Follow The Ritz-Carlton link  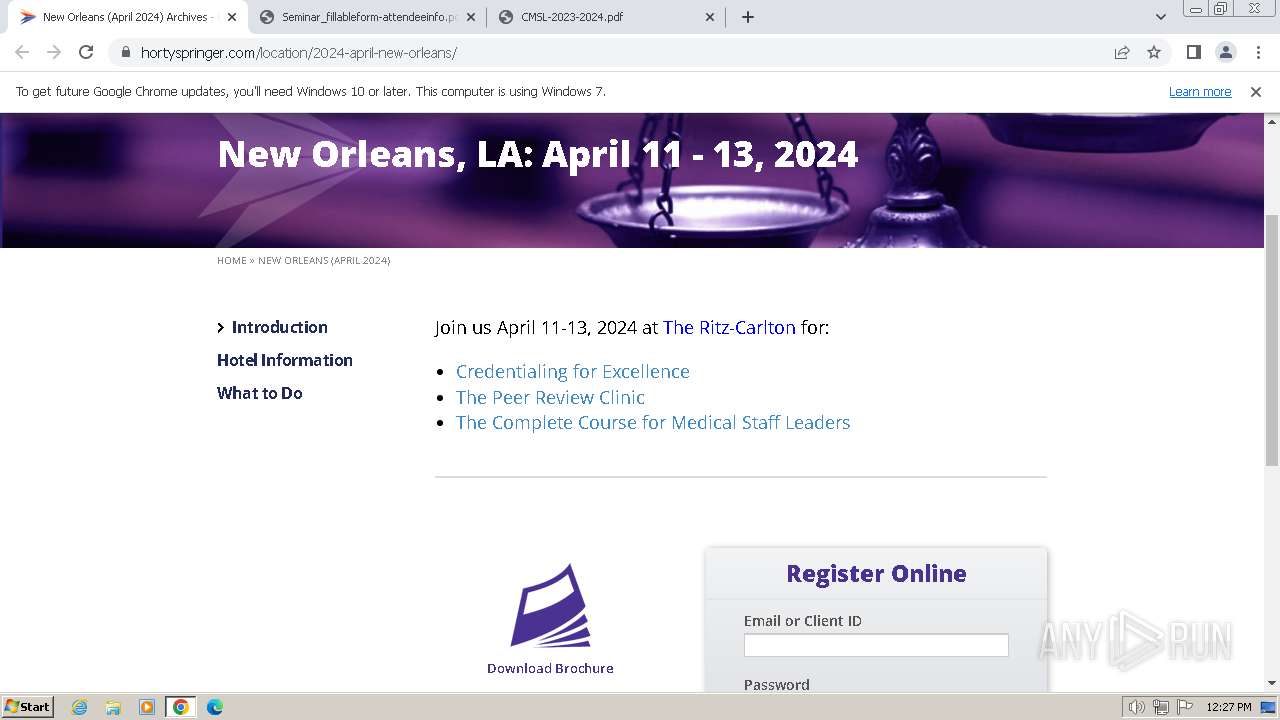pos(729,327)
